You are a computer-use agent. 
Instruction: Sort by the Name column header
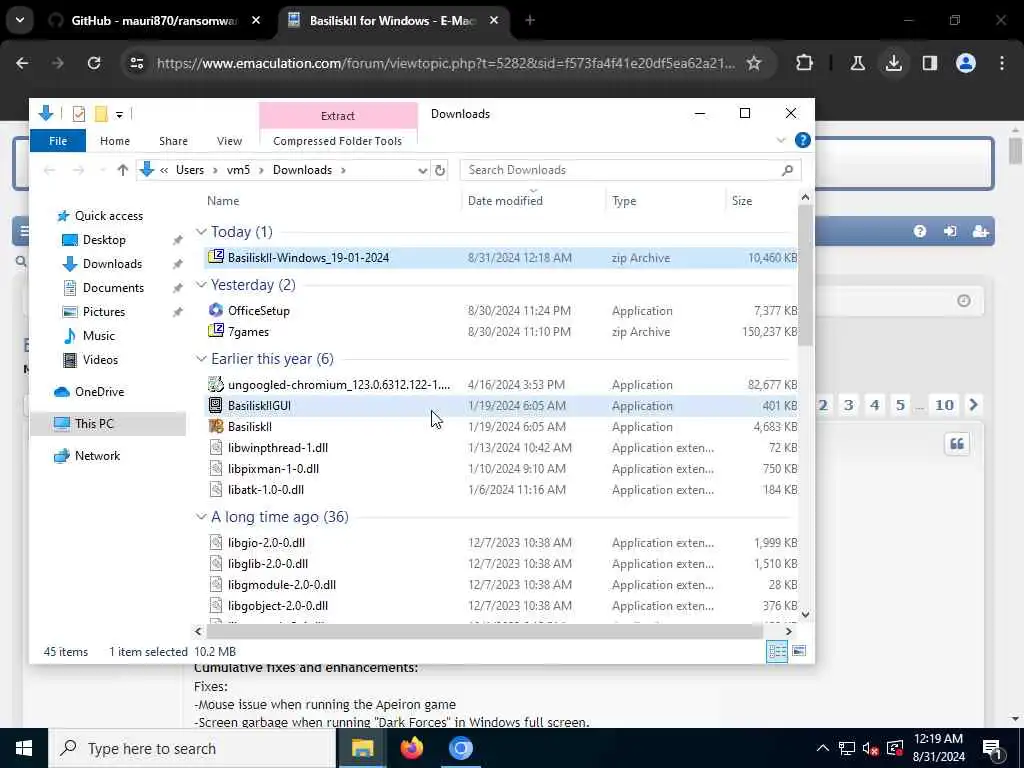tap(223, 201)
